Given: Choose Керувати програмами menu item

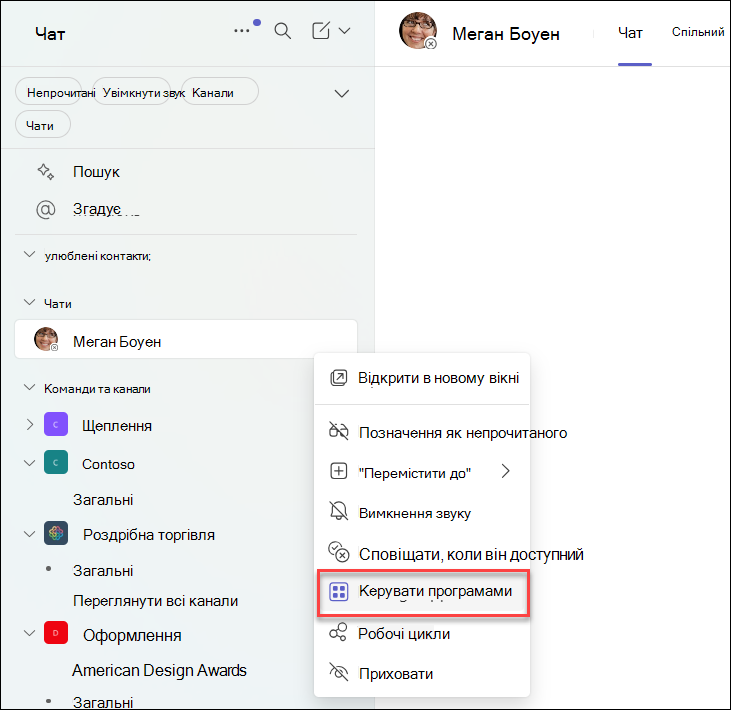Looking at the screenshot, I should tap(423, 592).
